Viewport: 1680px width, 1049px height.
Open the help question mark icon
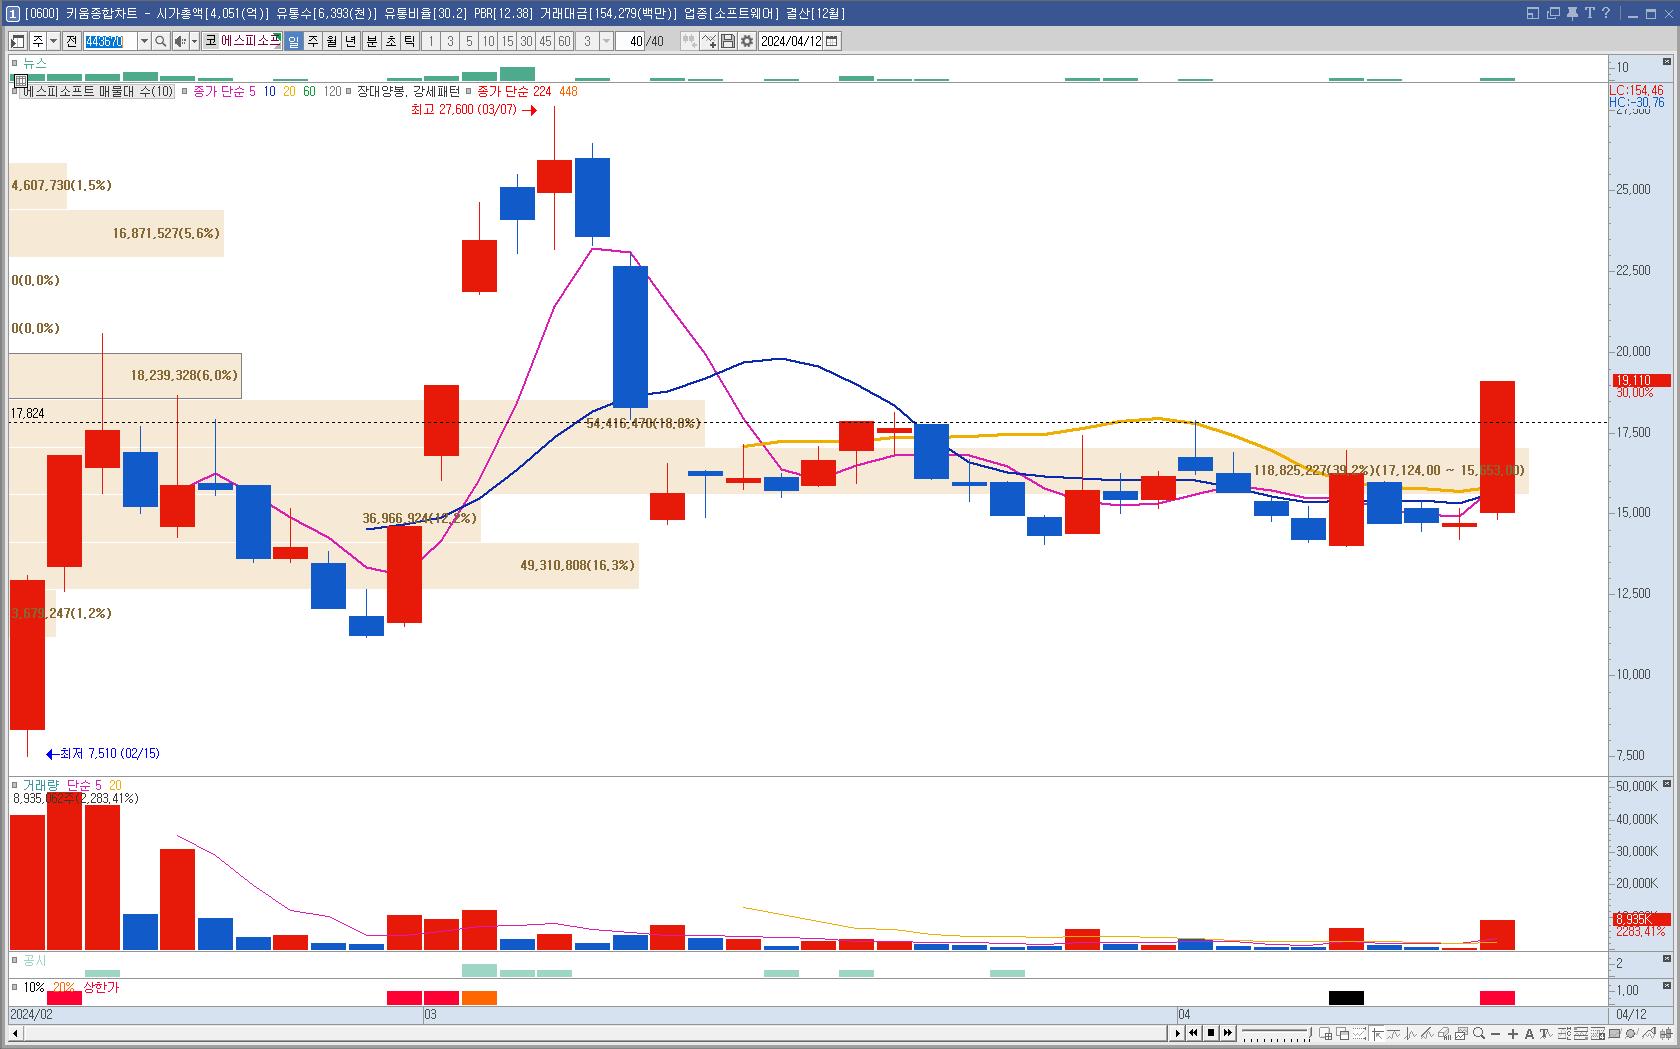click(x=1607, y=13)
